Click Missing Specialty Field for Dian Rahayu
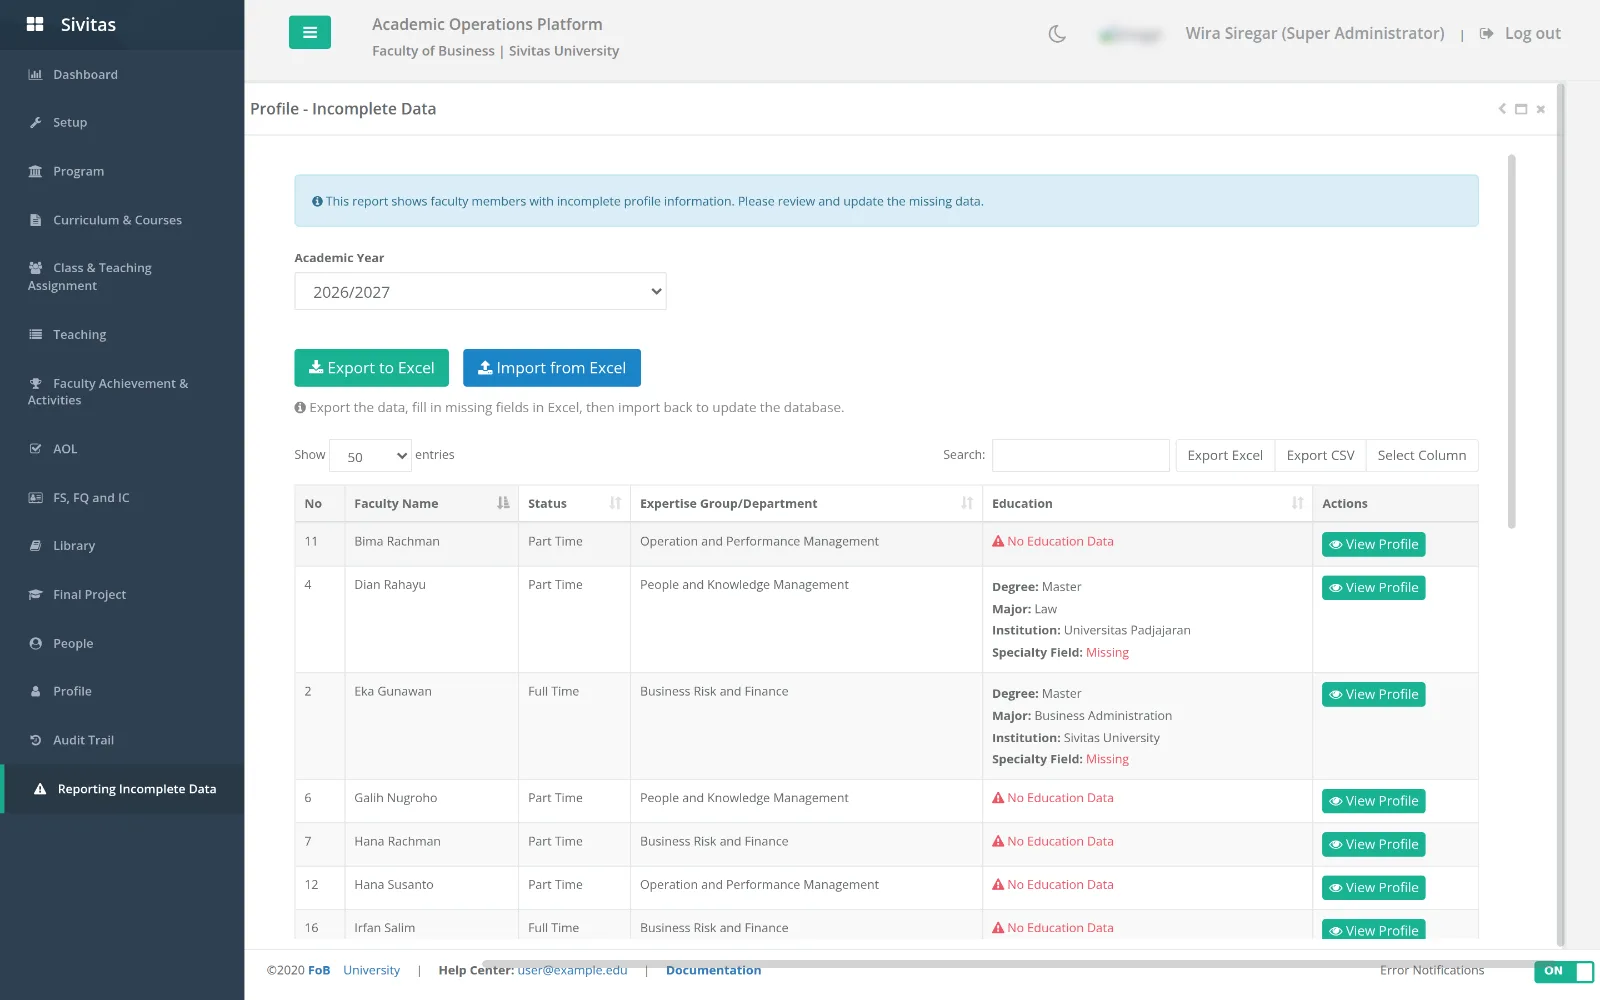The image size is (1600, 1000). 1107,652
